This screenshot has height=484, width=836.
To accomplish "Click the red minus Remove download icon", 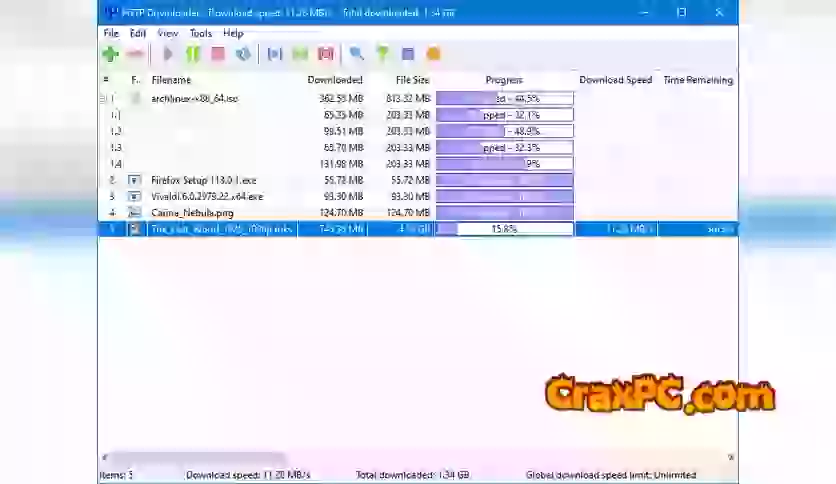I will pos(134,54).
